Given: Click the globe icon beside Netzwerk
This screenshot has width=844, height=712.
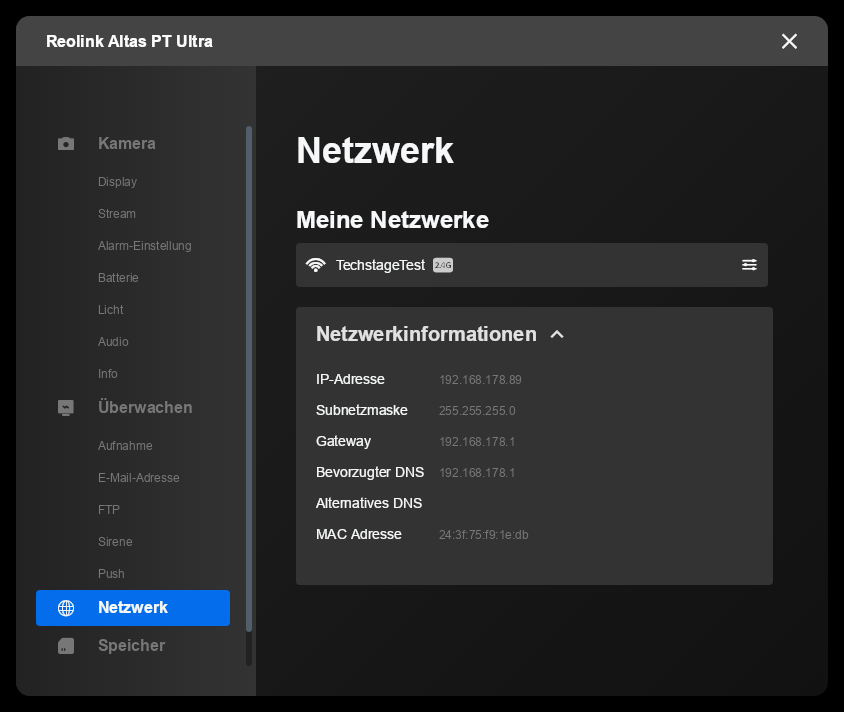Looking at the screenshot, I should pos(66,608).
